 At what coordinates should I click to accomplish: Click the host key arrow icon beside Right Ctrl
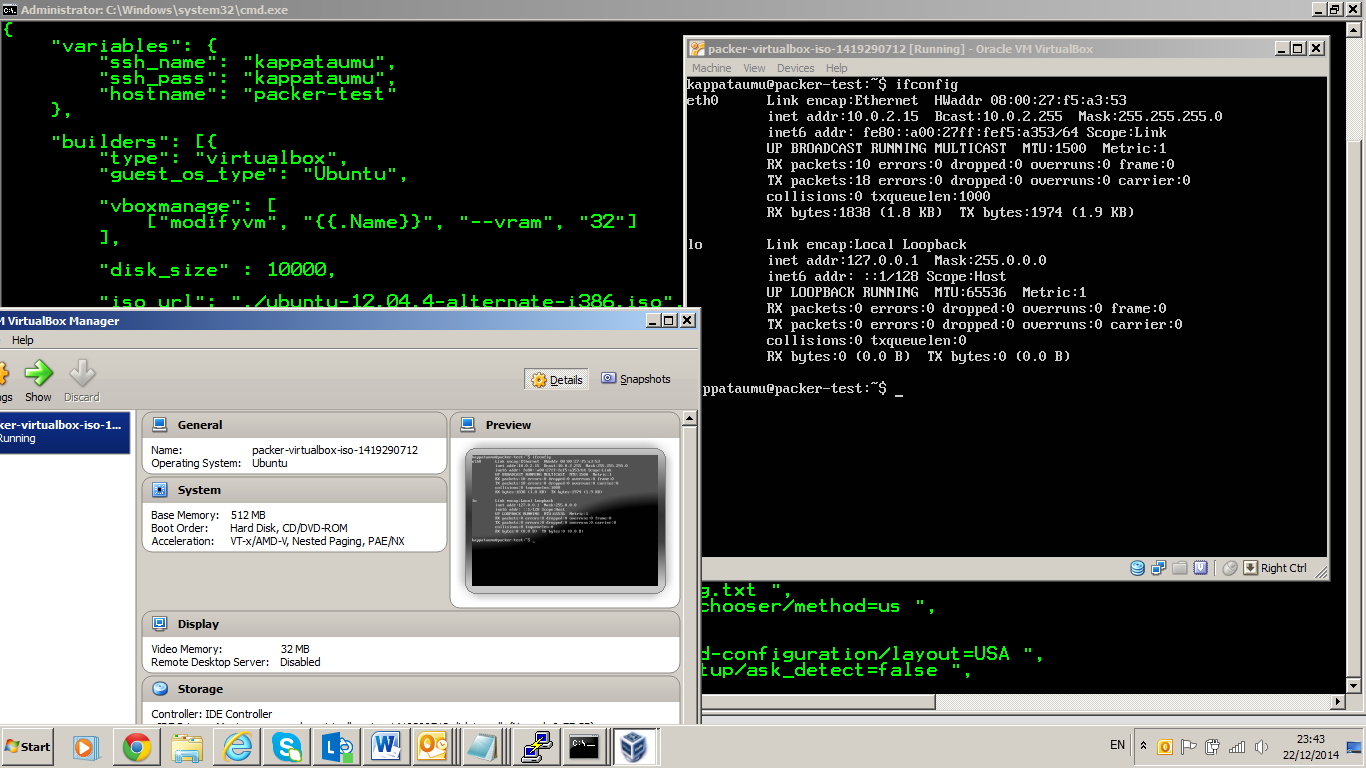(1250, 568)
